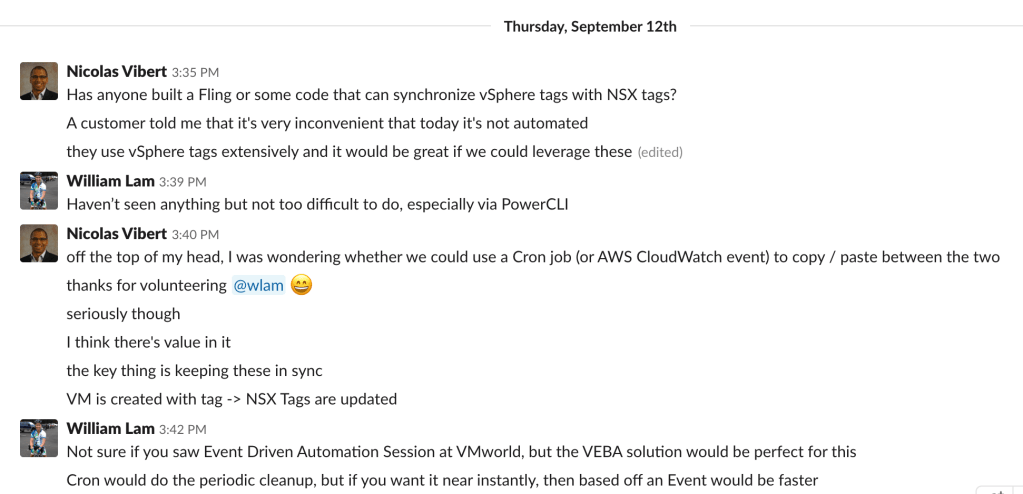Click the William Lam name at 3:39 PM
1023x494 pixels.
110,181
